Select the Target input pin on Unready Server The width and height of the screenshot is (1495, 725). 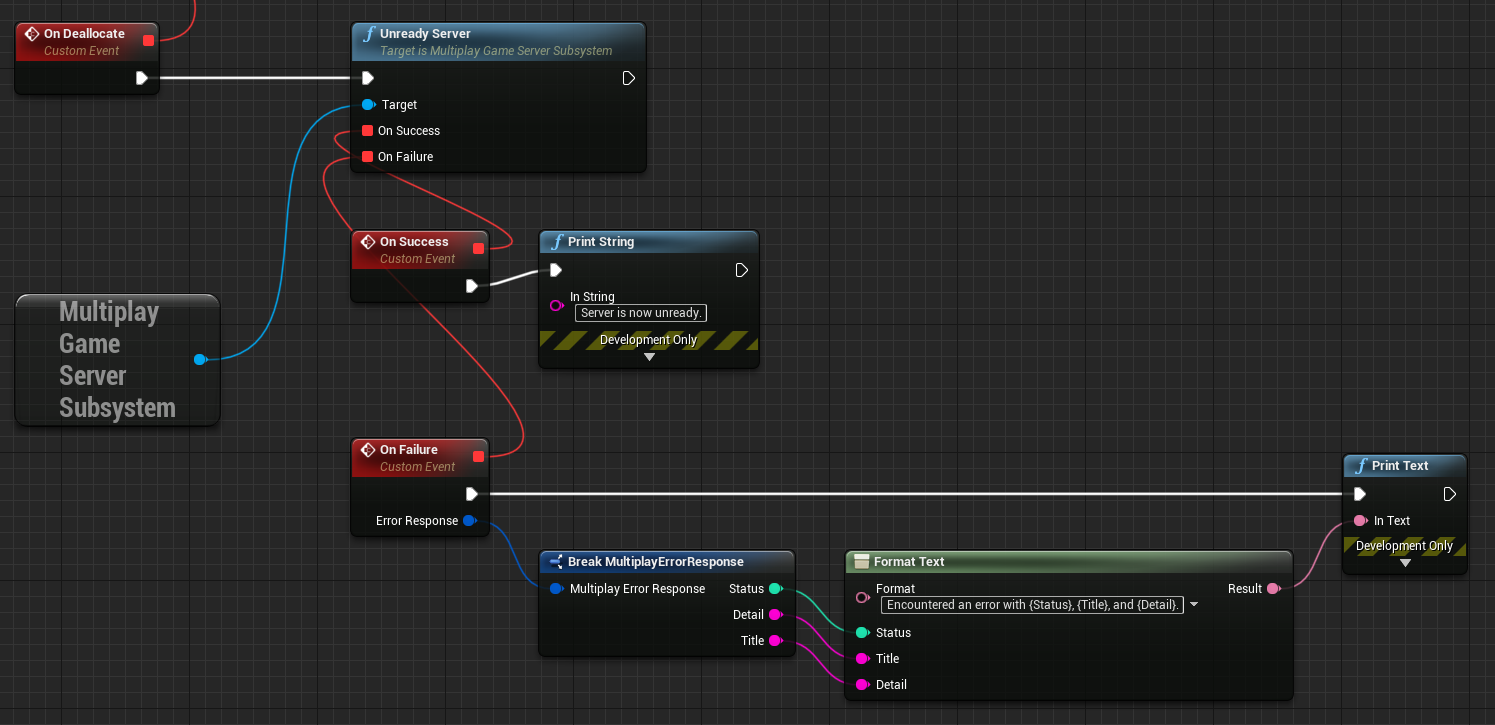(368, 104)
